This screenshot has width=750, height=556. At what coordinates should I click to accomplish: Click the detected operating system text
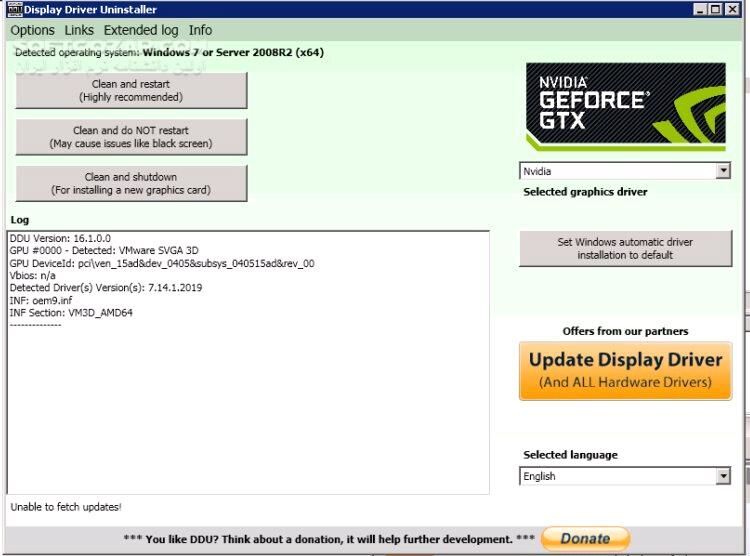coord(169,52)
